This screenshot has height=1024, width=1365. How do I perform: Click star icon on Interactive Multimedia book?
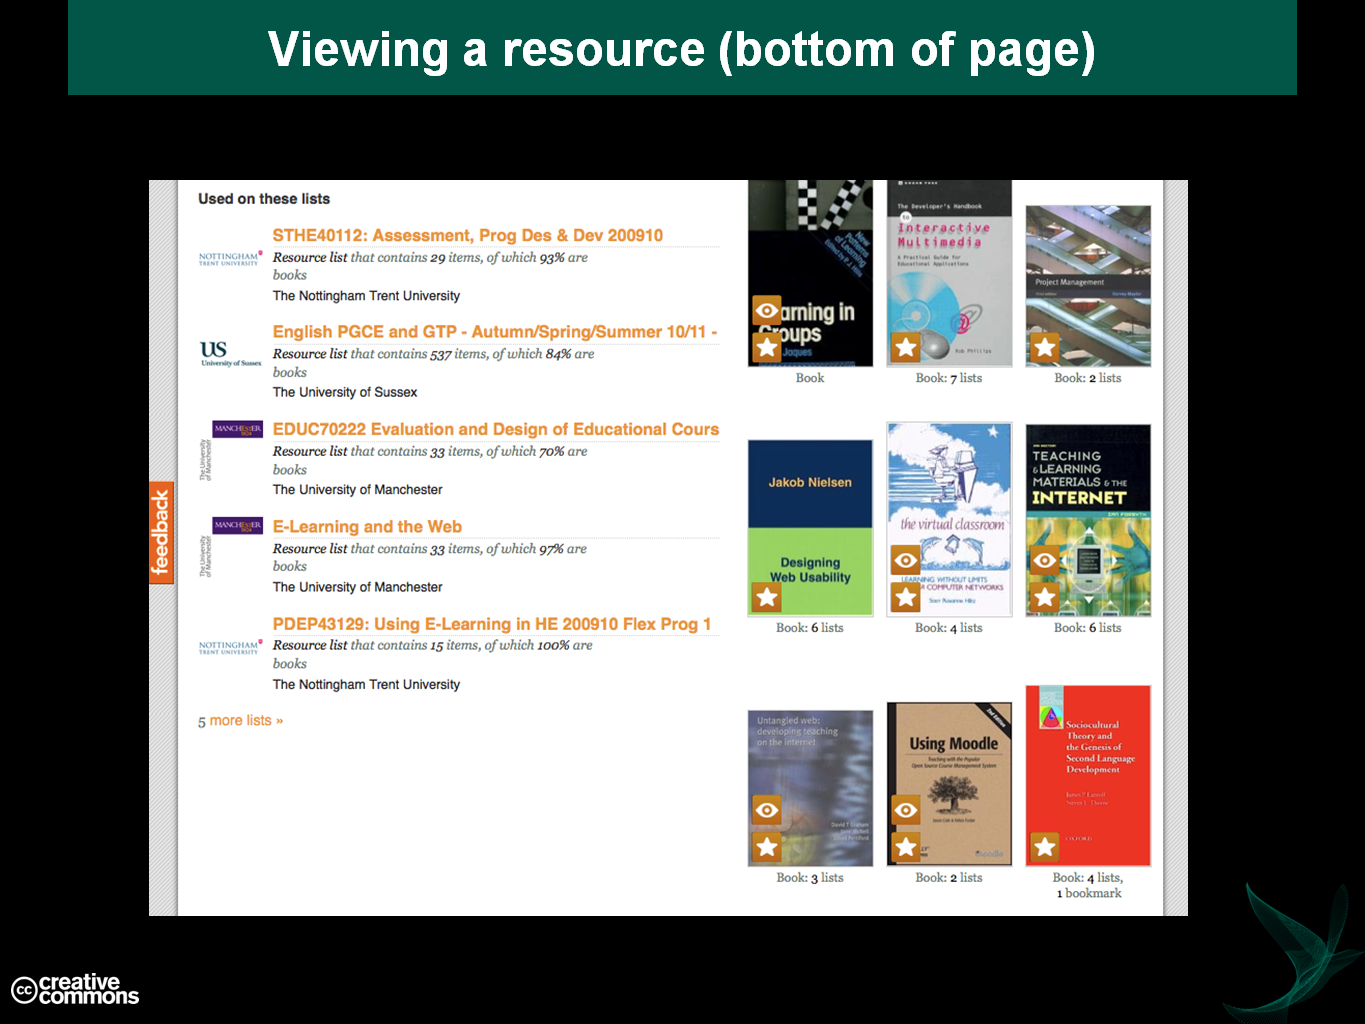906,348
